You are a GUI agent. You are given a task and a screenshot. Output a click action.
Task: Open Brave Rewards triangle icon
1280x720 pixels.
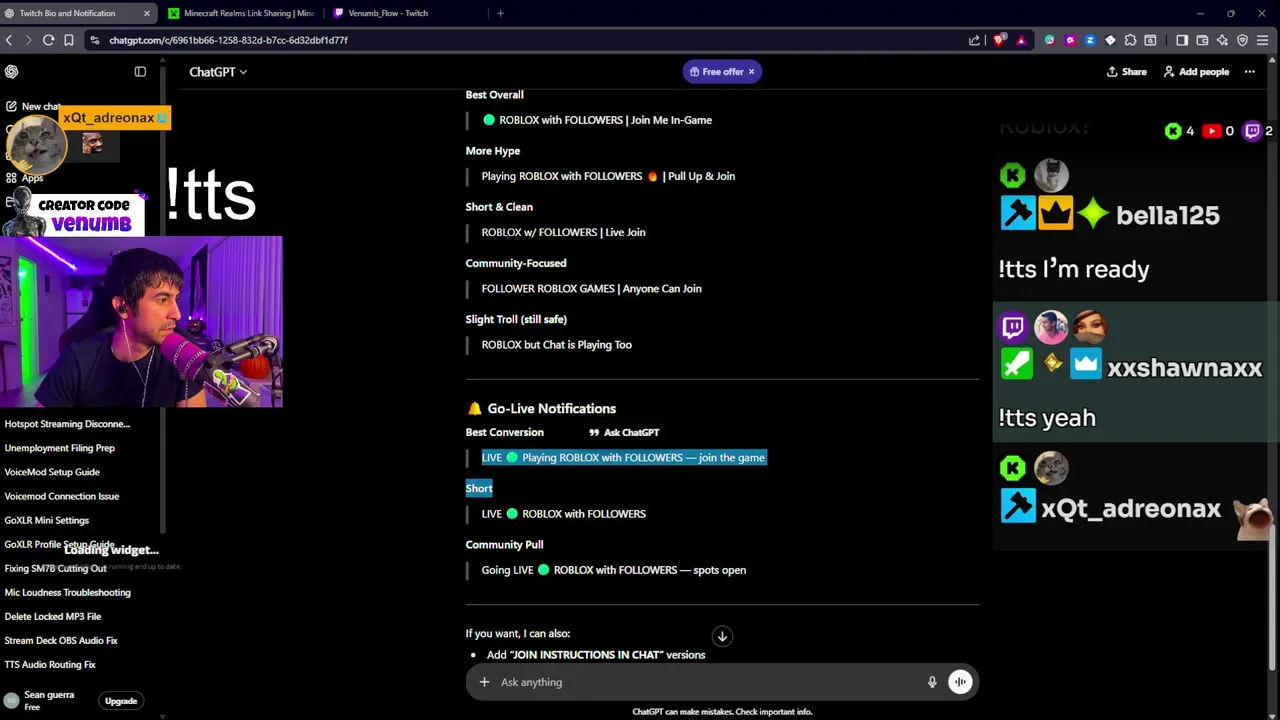point(1021,40)
